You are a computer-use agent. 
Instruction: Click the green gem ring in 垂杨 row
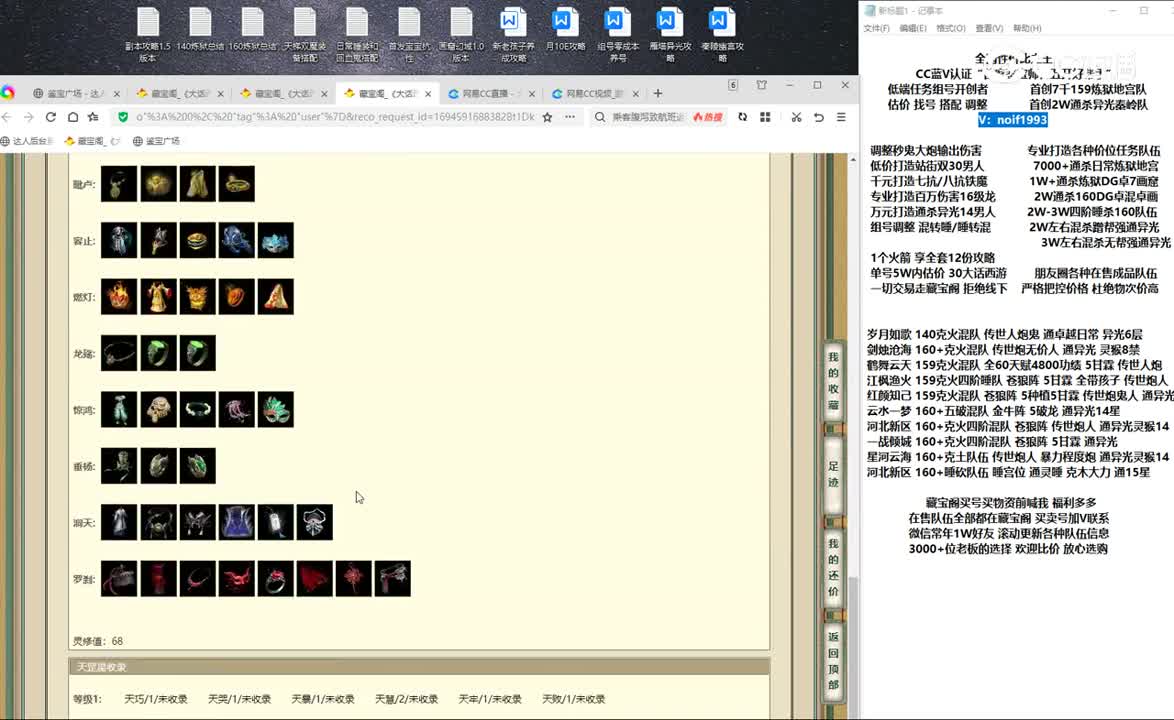198,466
